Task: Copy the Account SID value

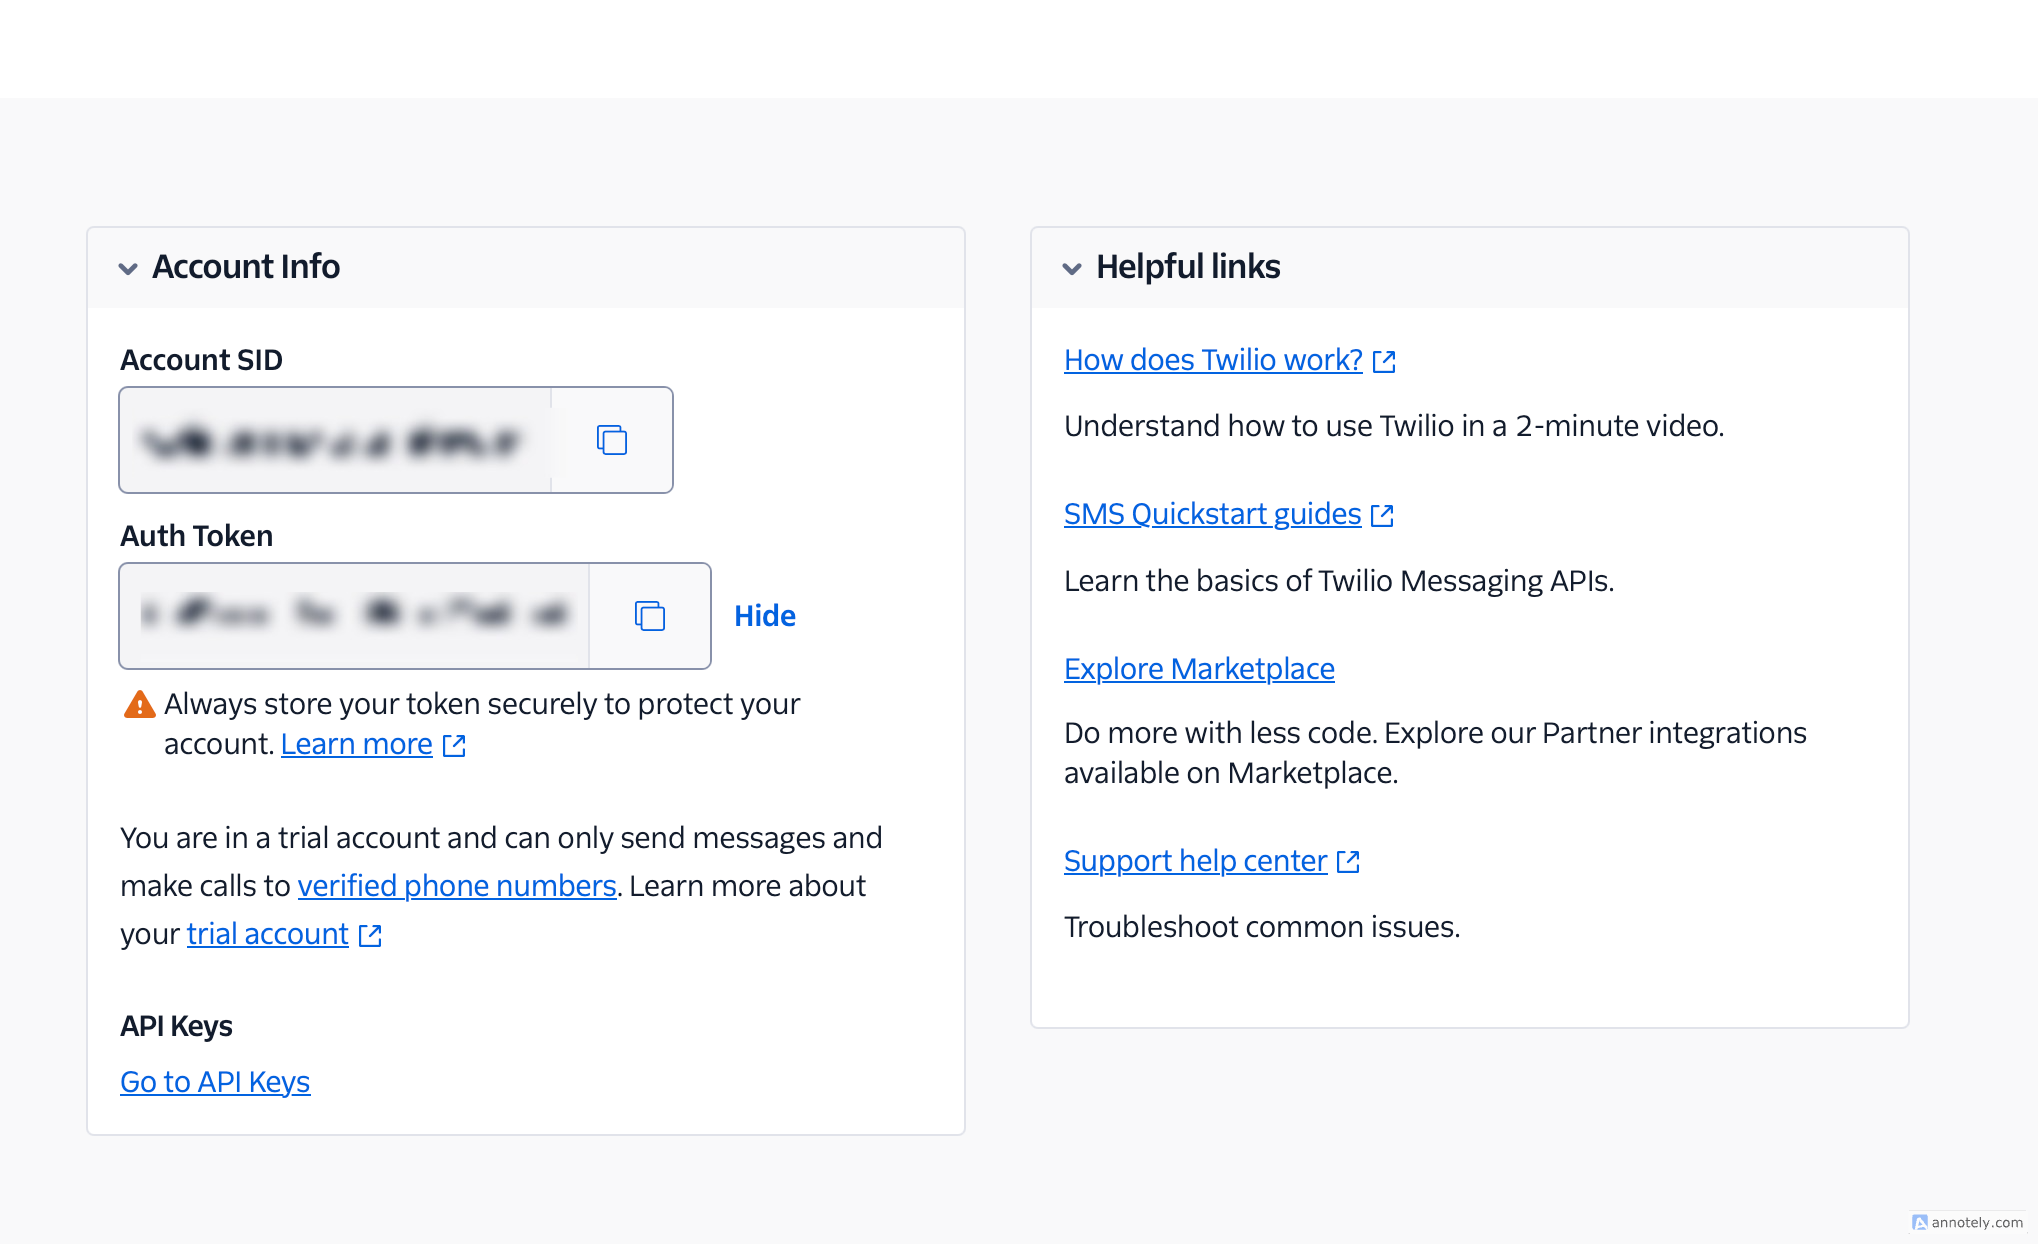Action: pyautogui.click(x=611, y=440)
